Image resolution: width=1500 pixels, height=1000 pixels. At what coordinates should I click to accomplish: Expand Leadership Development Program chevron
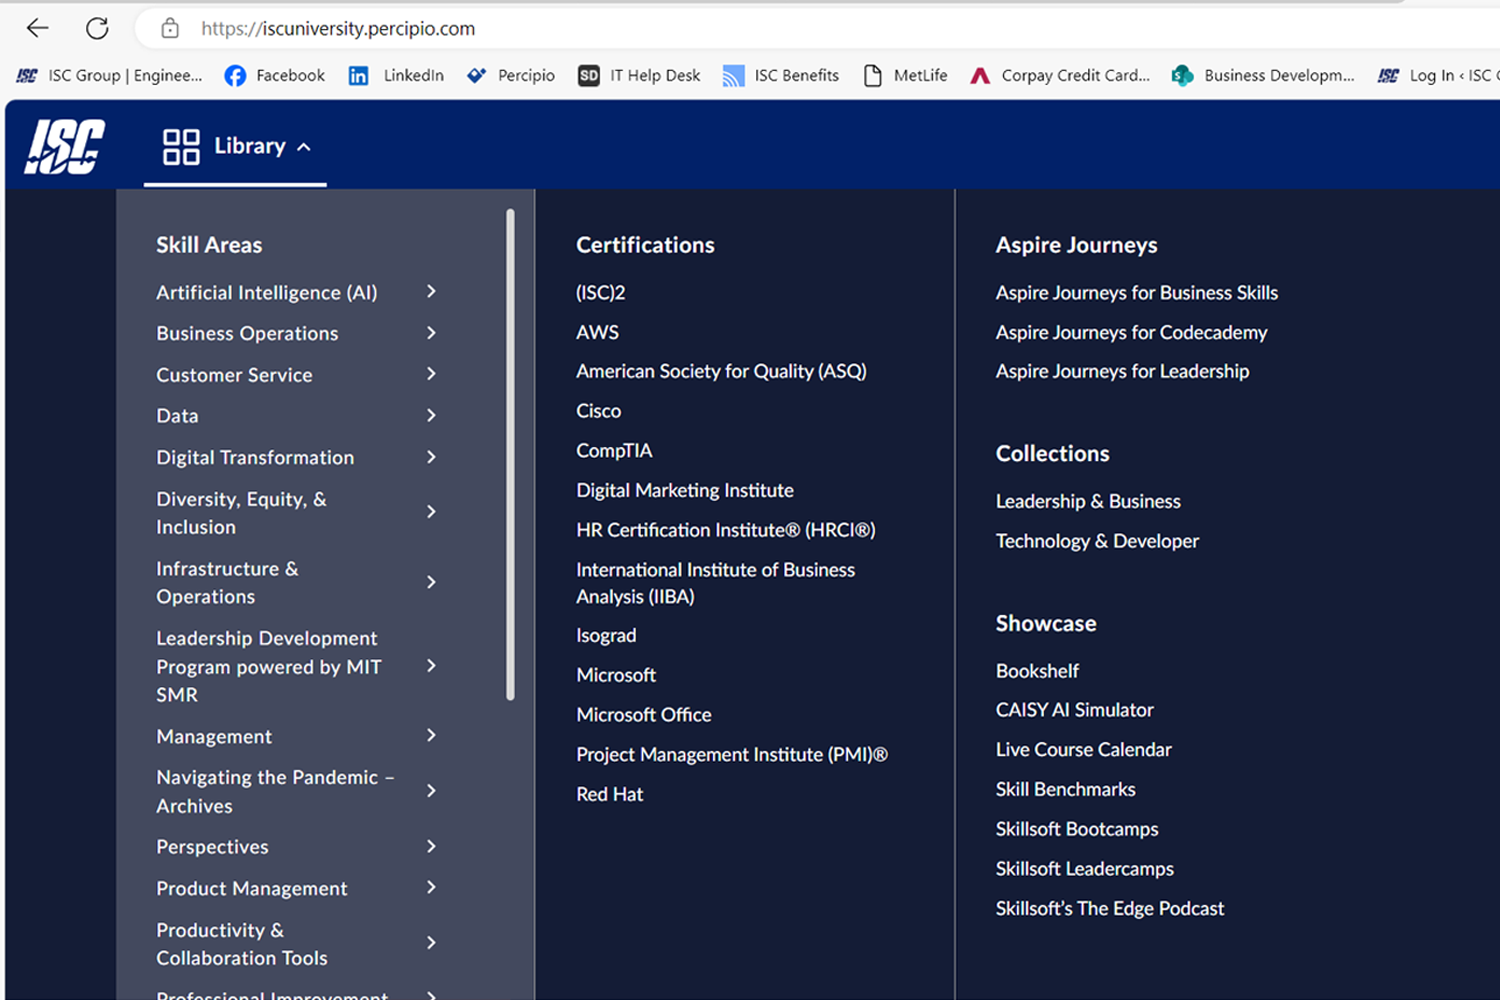point(431,666)
